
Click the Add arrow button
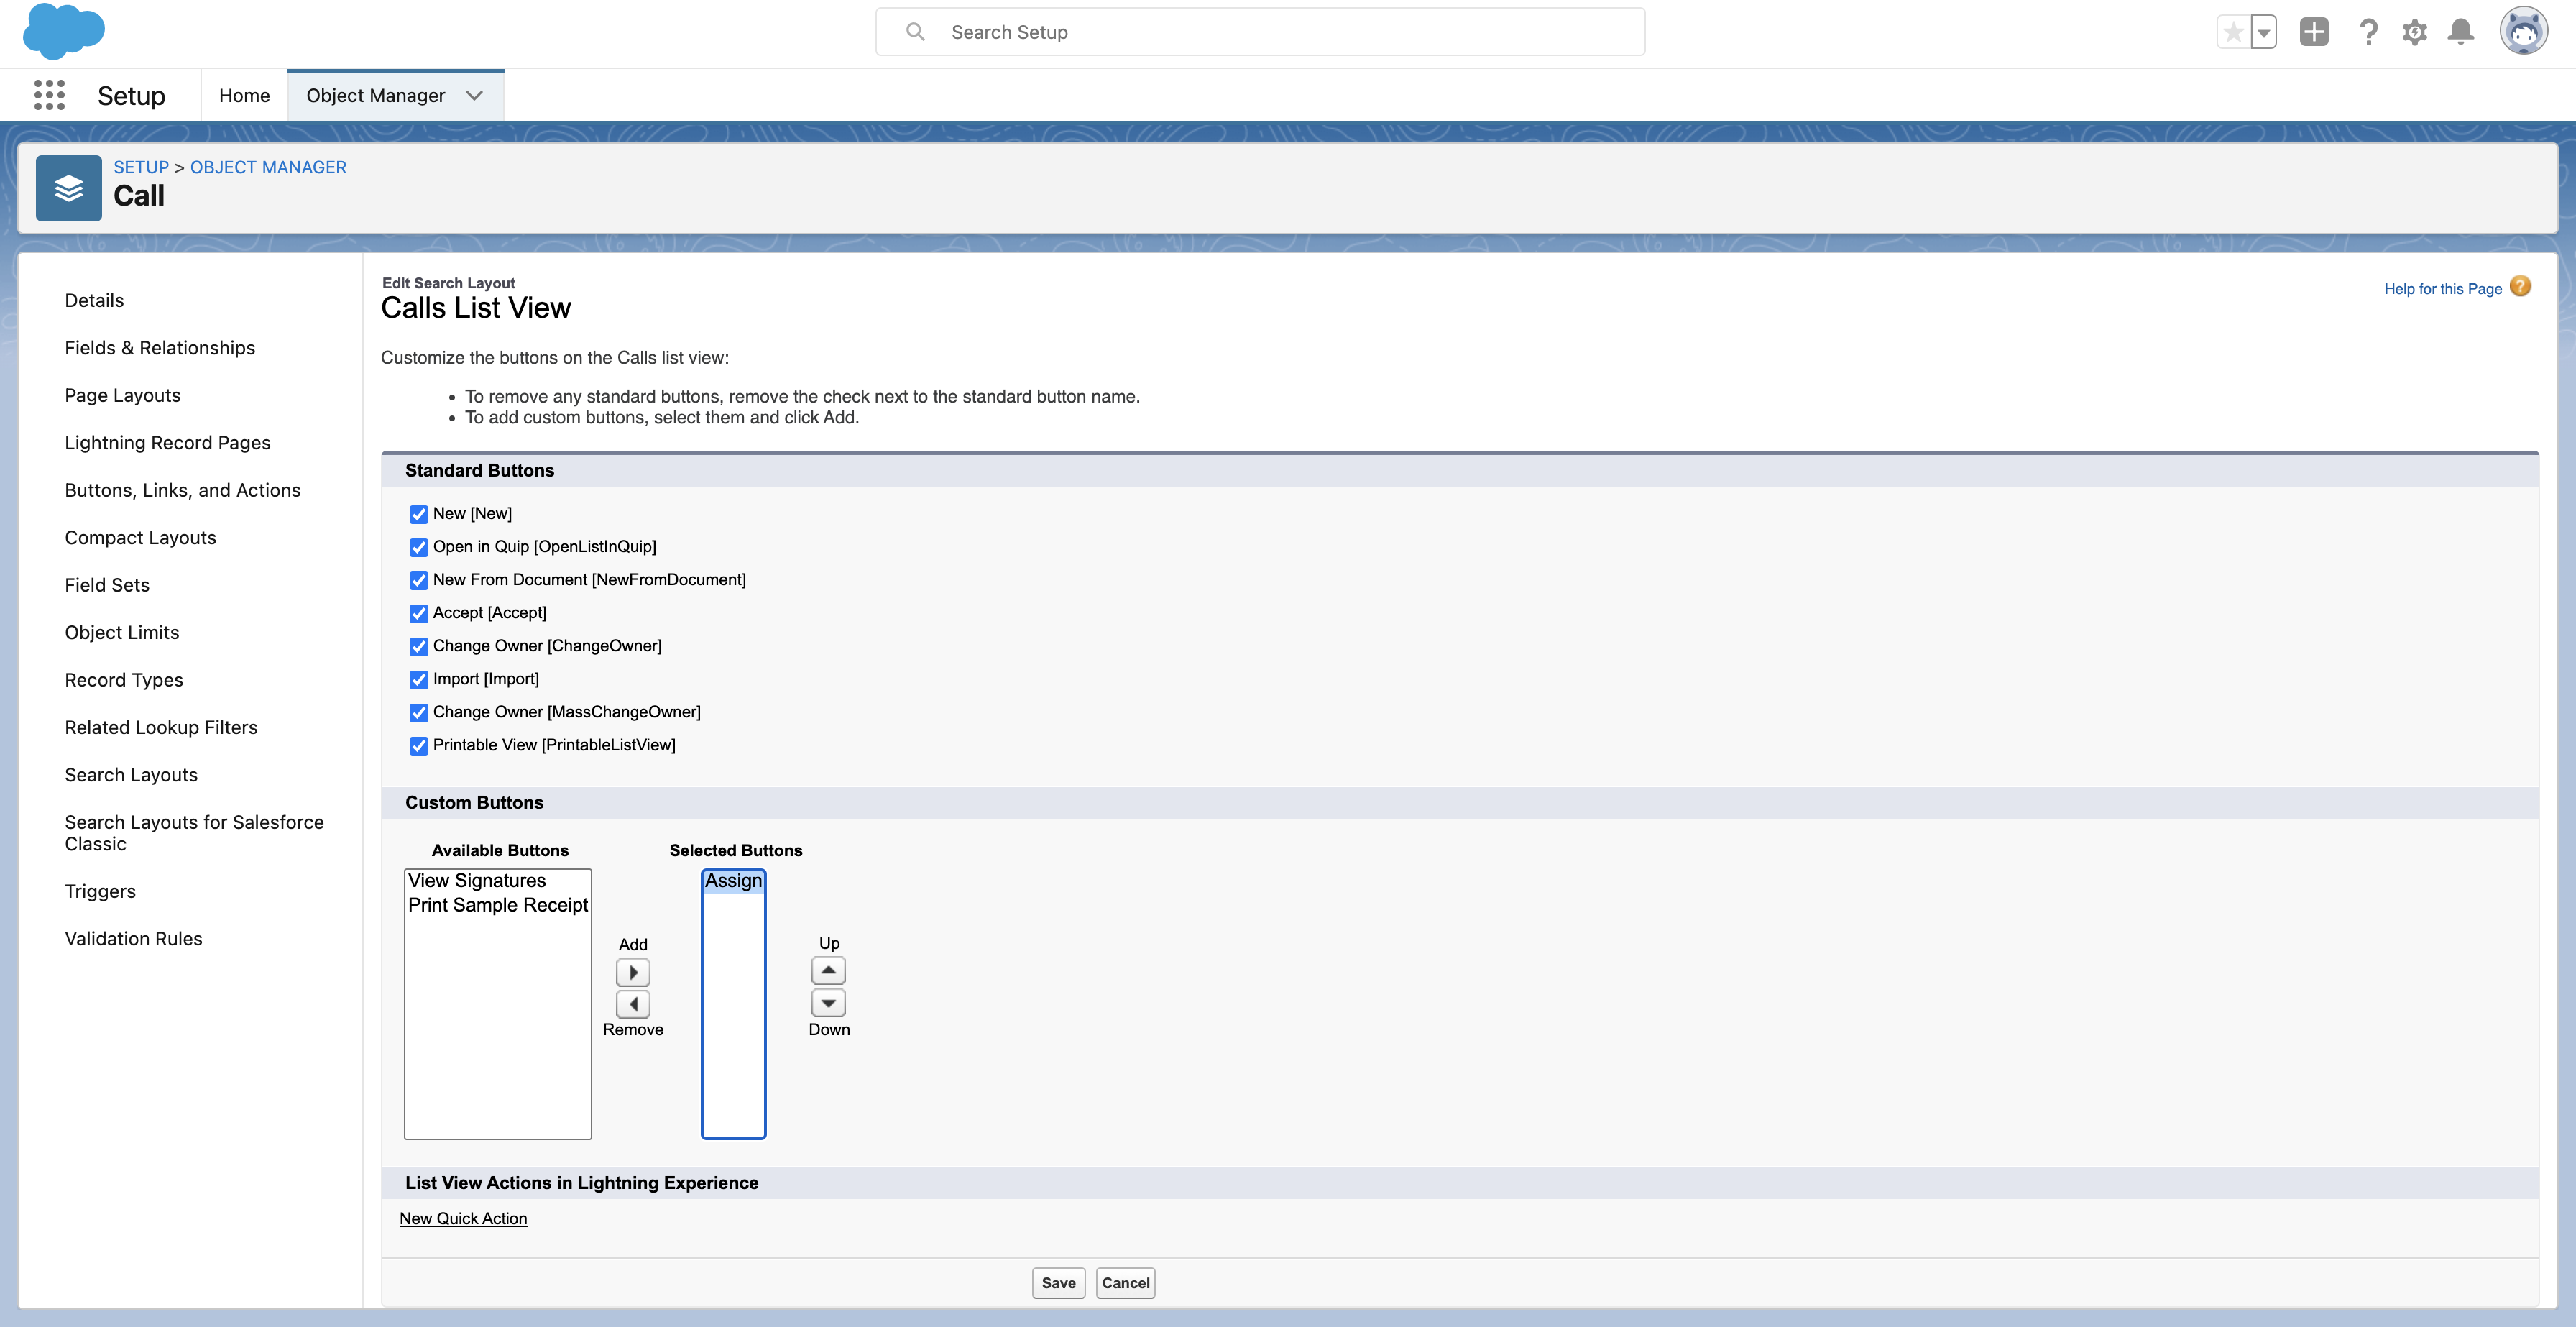(633, 972)
